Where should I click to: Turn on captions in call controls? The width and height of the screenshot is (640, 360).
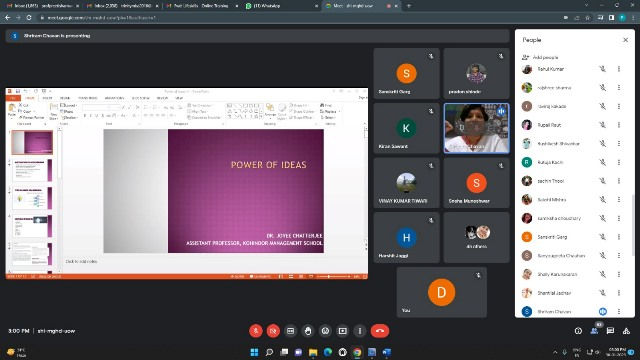(x=290, y=331)
